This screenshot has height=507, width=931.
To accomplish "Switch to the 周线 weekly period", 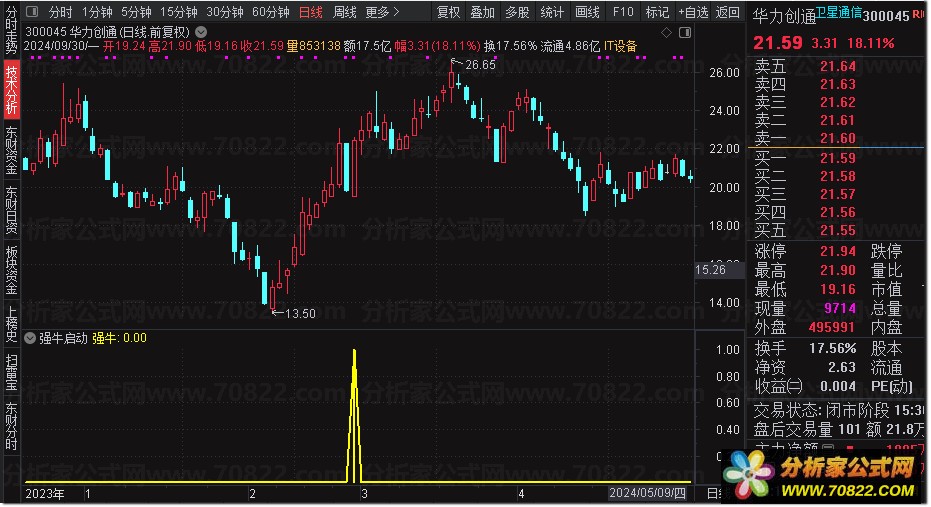I will point(344,12).
